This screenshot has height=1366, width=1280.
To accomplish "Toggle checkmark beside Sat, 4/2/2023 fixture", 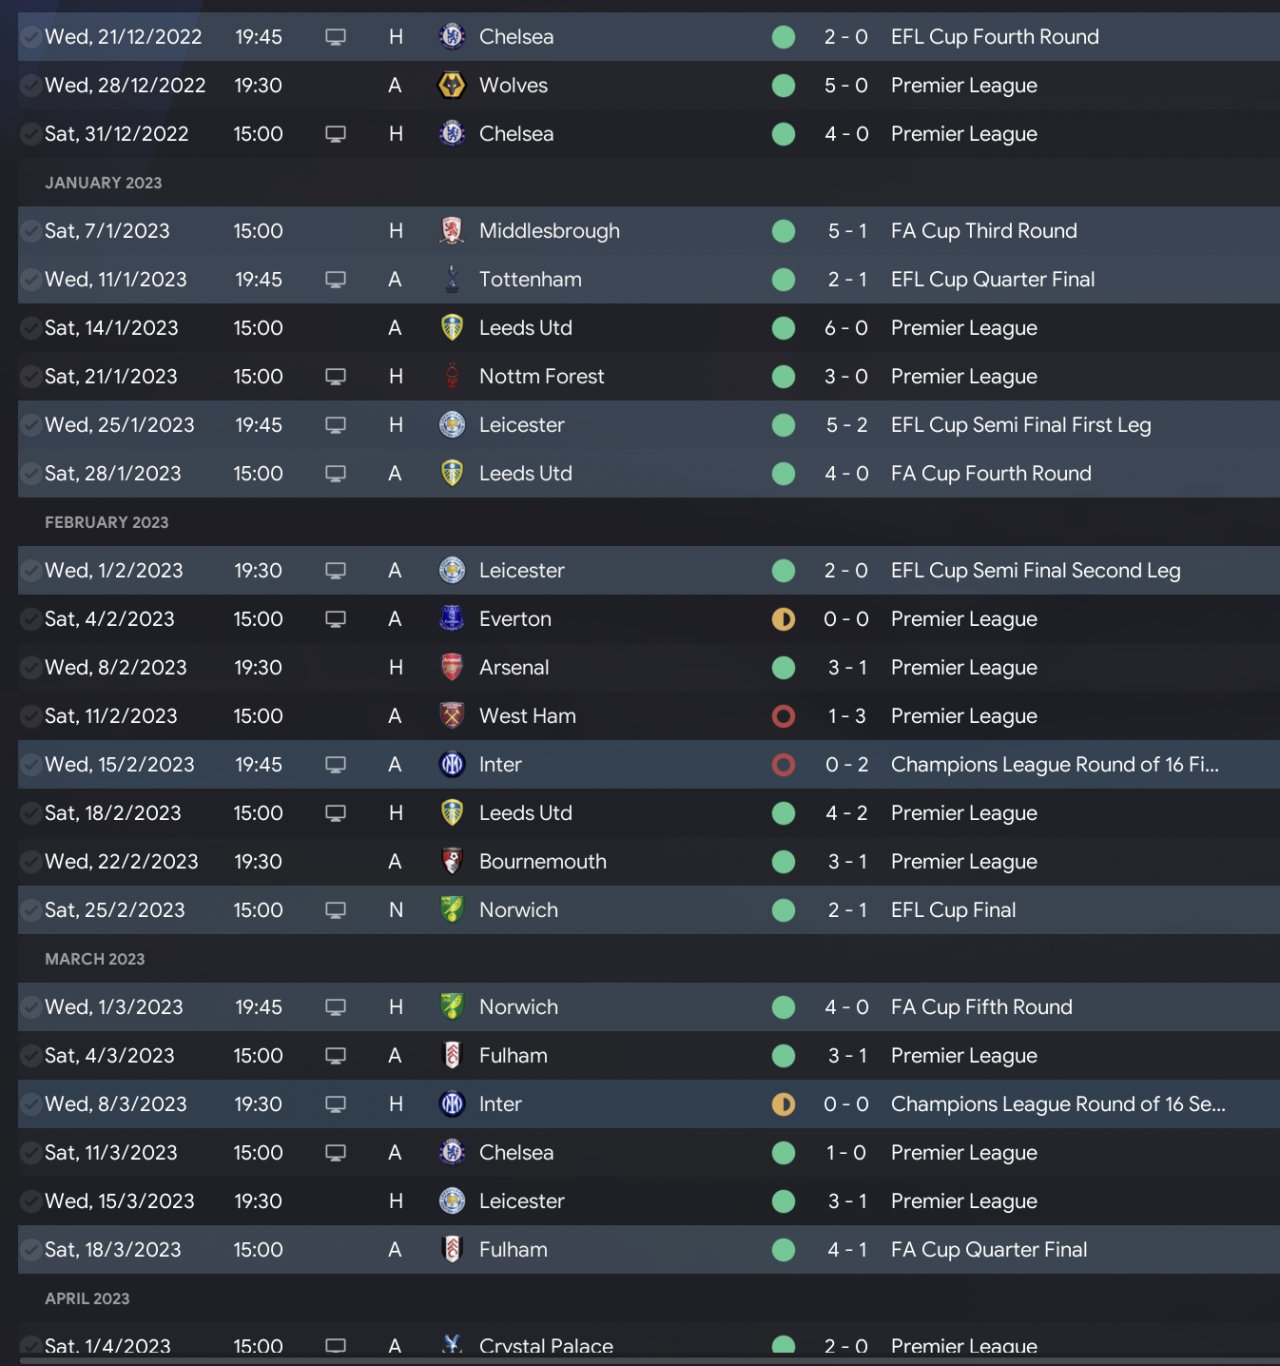I will 31,619.
